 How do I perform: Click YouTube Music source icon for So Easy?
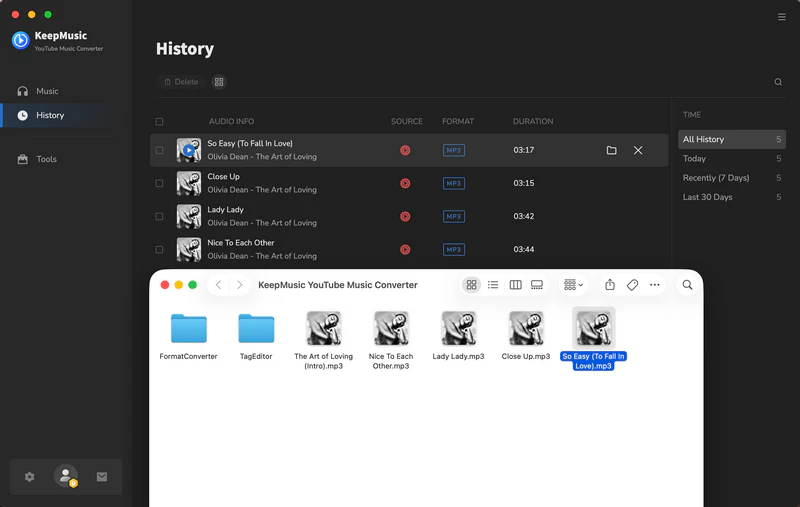[x=405, y=150]
